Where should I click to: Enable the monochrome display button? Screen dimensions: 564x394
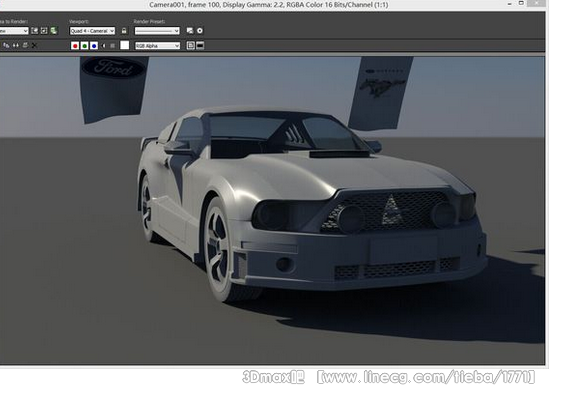pos(113,46)
